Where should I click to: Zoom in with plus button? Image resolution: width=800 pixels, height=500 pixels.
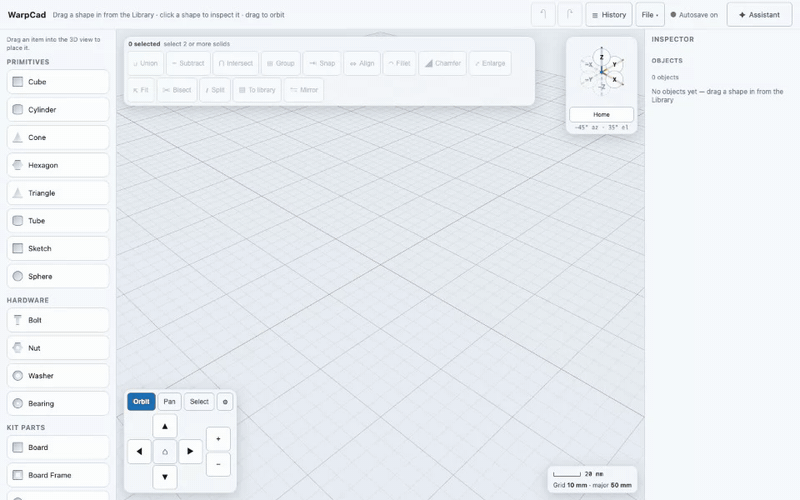(218, 439)
